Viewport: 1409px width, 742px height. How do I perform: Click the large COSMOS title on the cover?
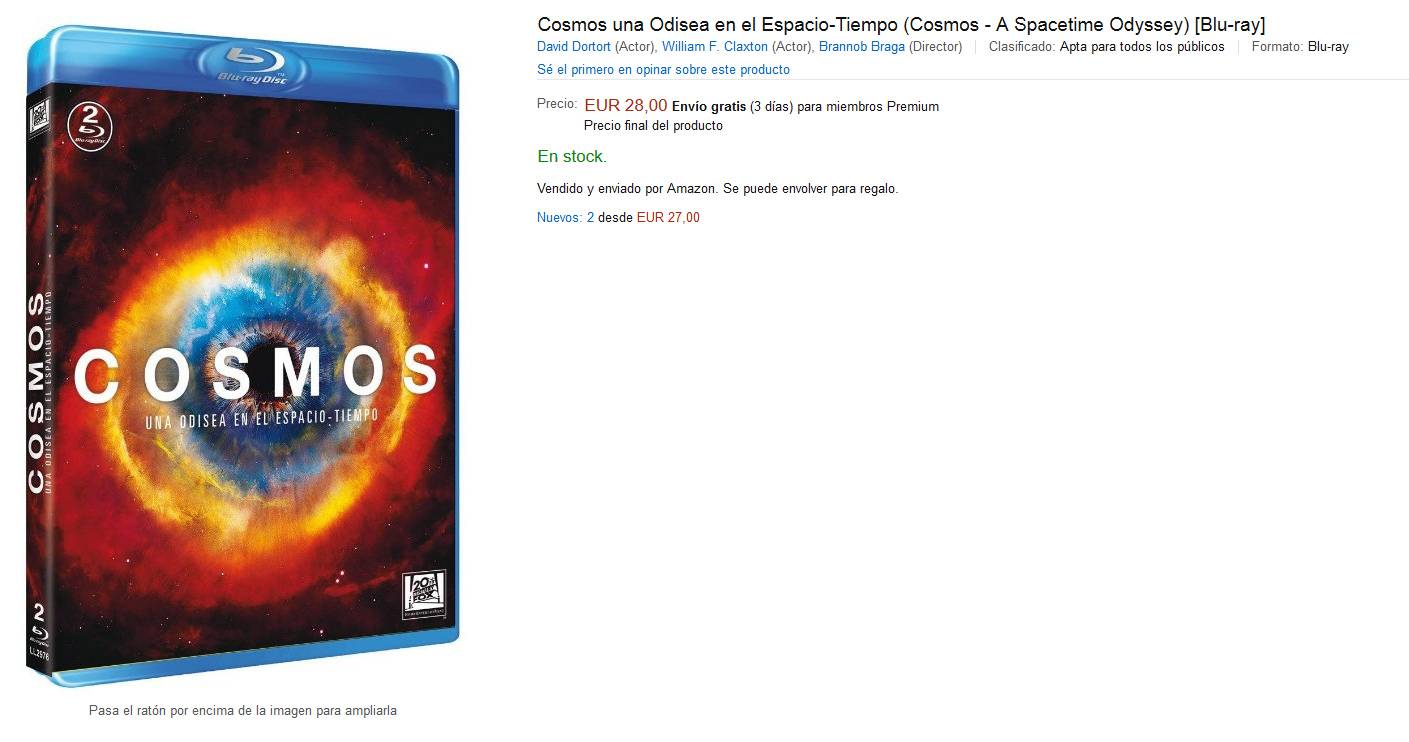(256, 373)
